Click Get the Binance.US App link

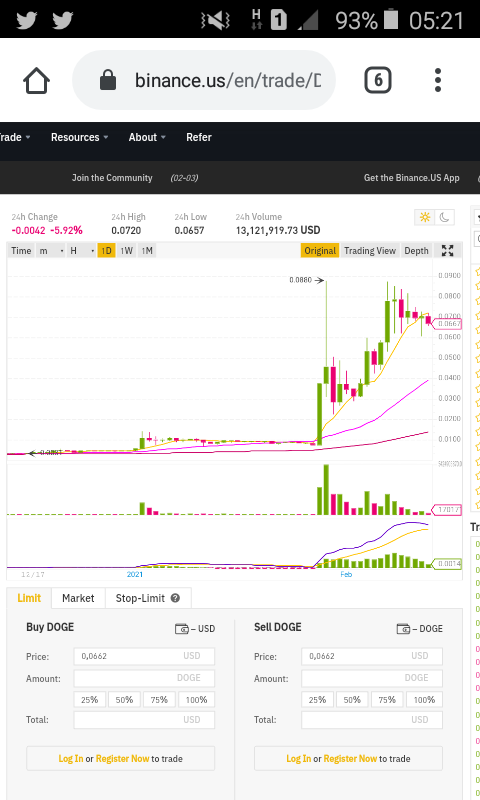(412, 178)
